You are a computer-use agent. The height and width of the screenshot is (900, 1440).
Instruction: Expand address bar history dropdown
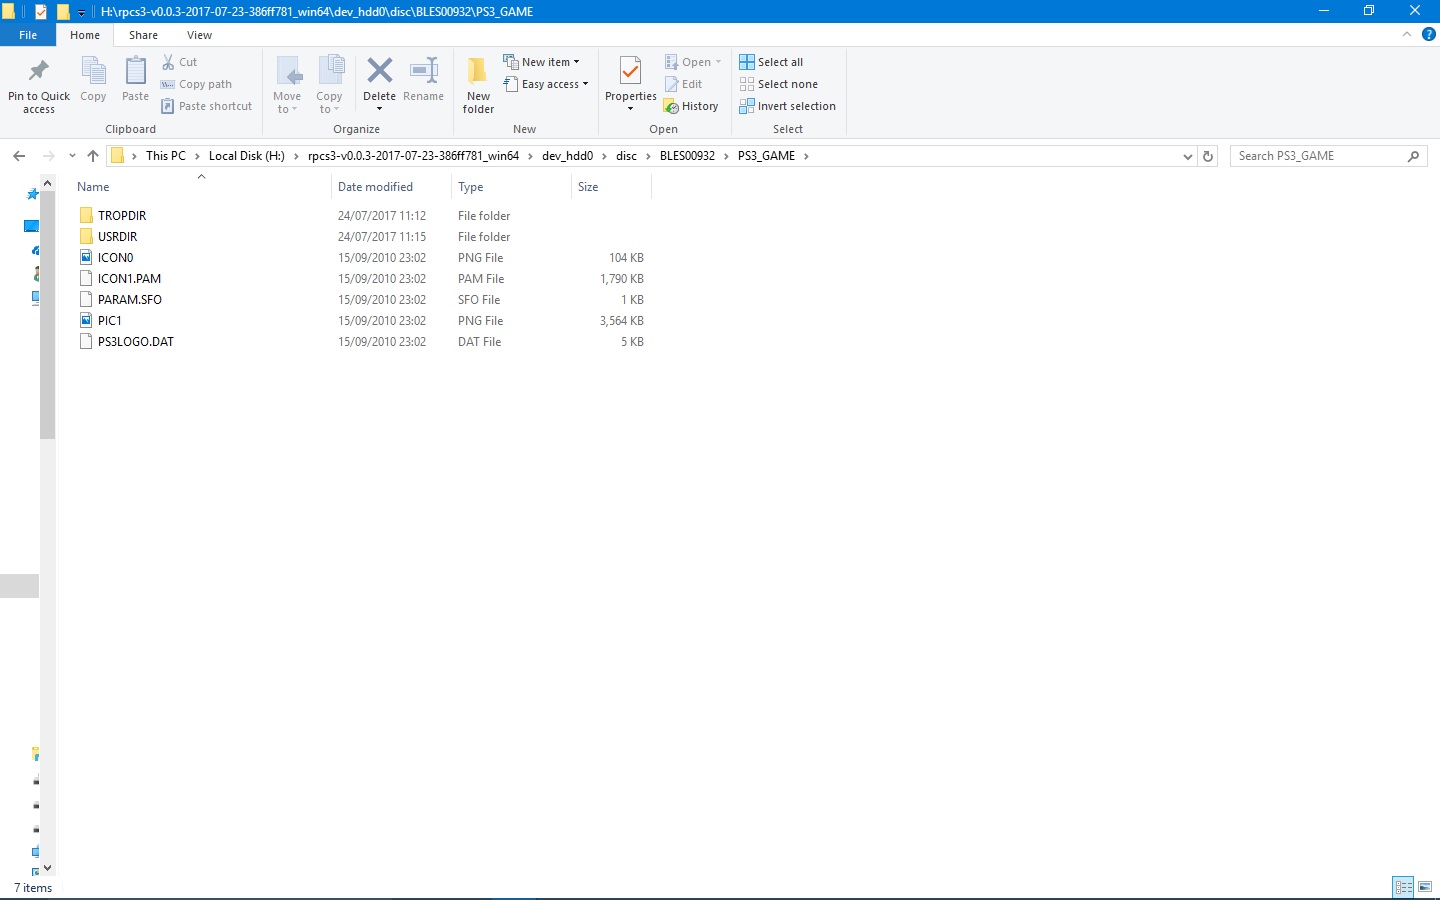1187,156
